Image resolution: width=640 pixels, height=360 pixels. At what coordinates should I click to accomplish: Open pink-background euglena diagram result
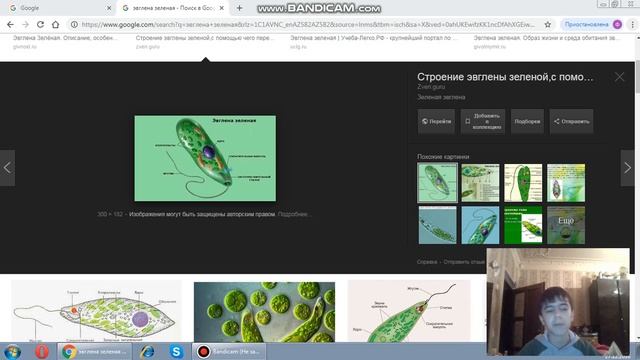409,311
